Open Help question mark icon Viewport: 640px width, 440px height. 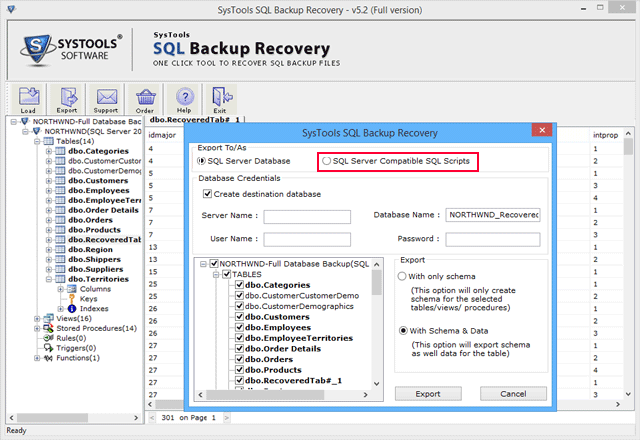(184, 99)
